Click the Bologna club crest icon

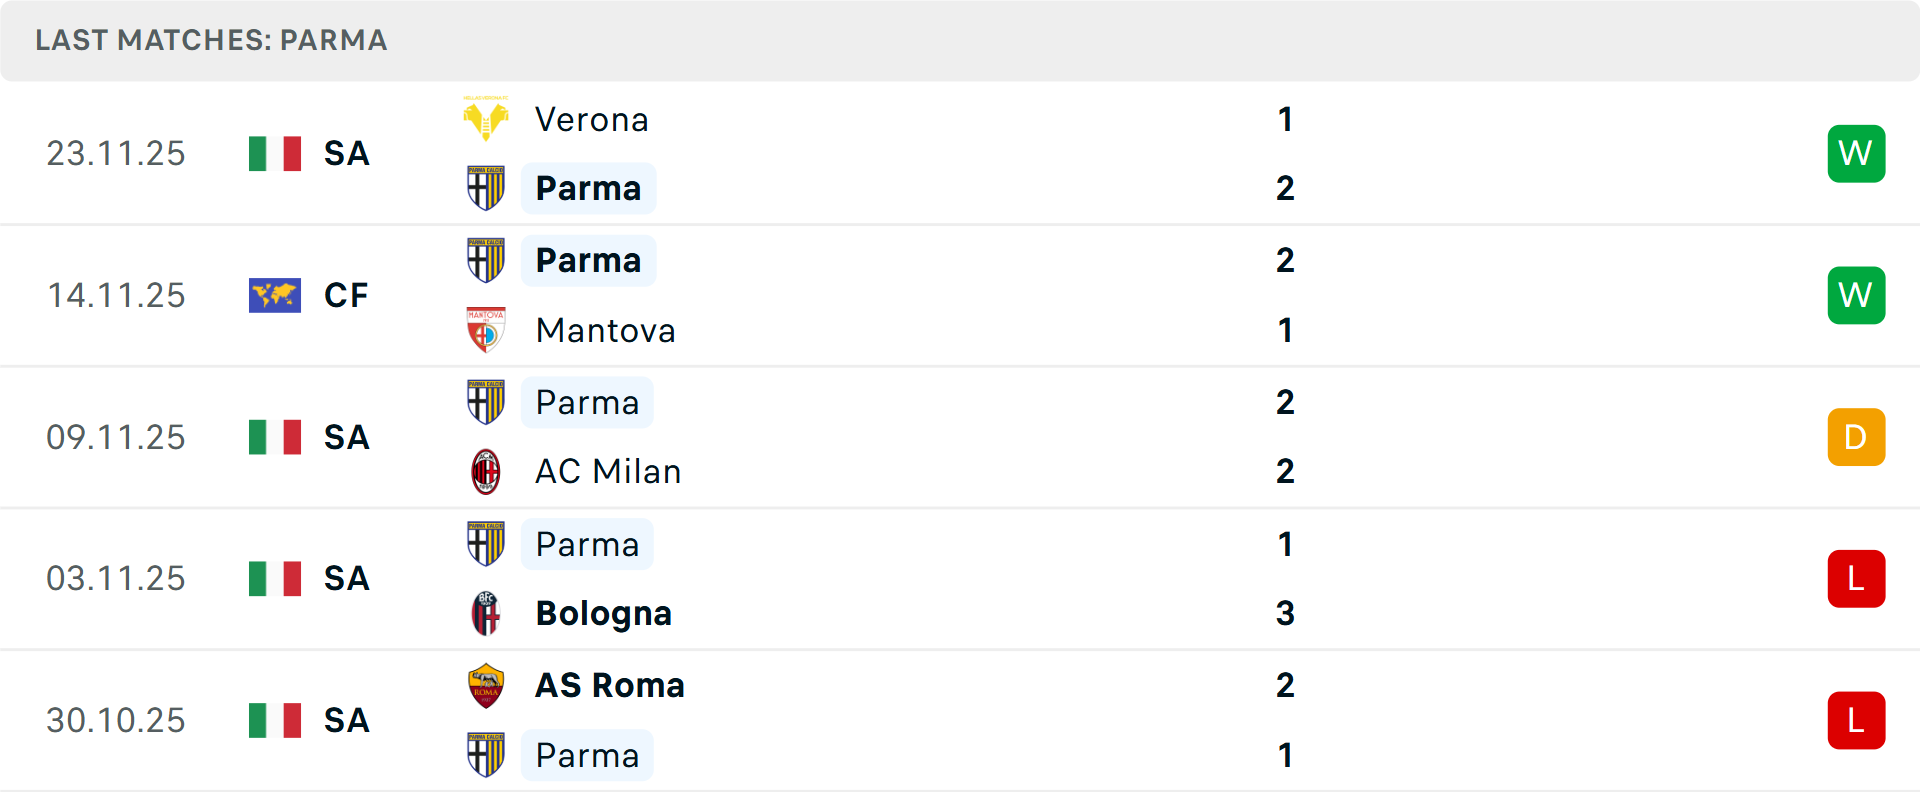pos(486,613)
